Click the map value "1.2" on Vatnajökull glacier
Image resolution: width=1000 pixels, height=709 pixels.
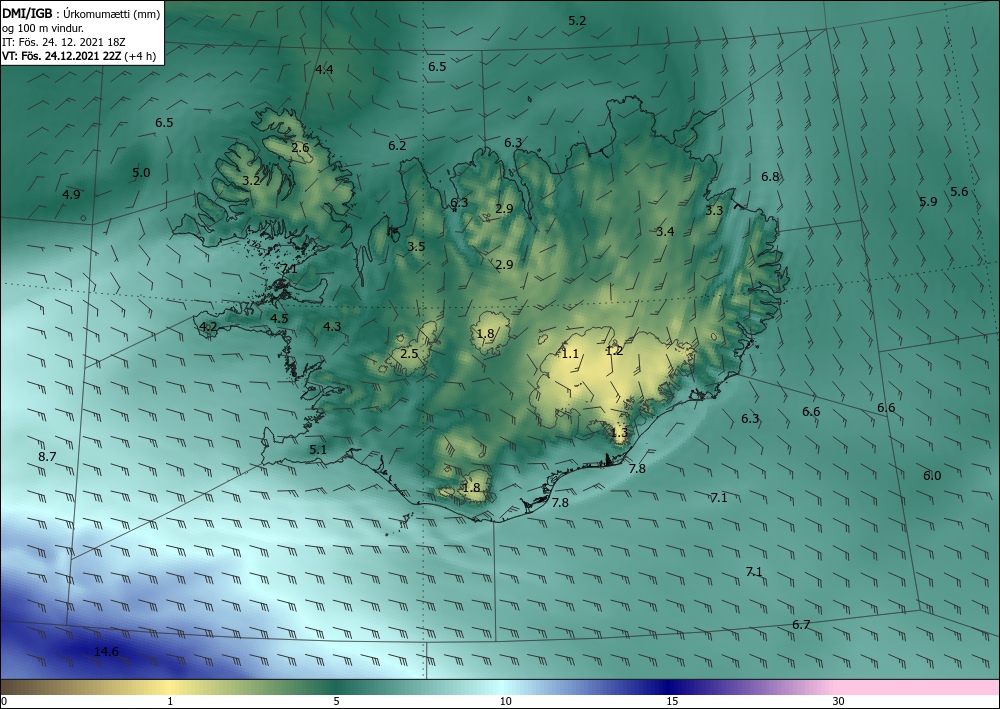click(x=614, y=350)
